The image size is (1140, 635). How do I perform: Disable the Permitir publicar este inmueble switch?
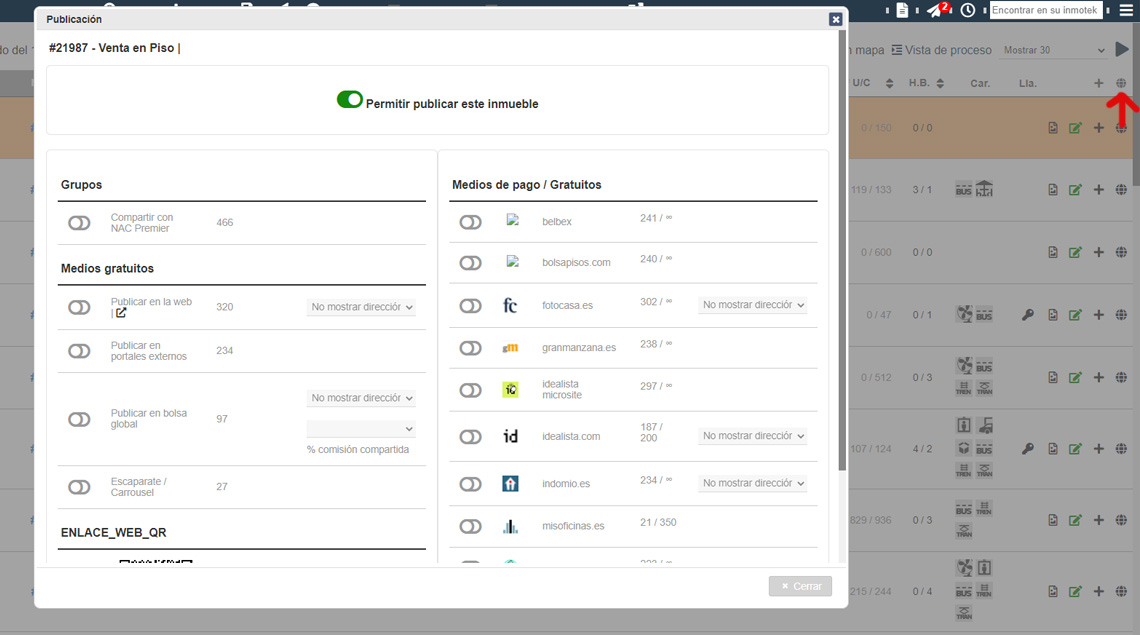tap(350, 100)
